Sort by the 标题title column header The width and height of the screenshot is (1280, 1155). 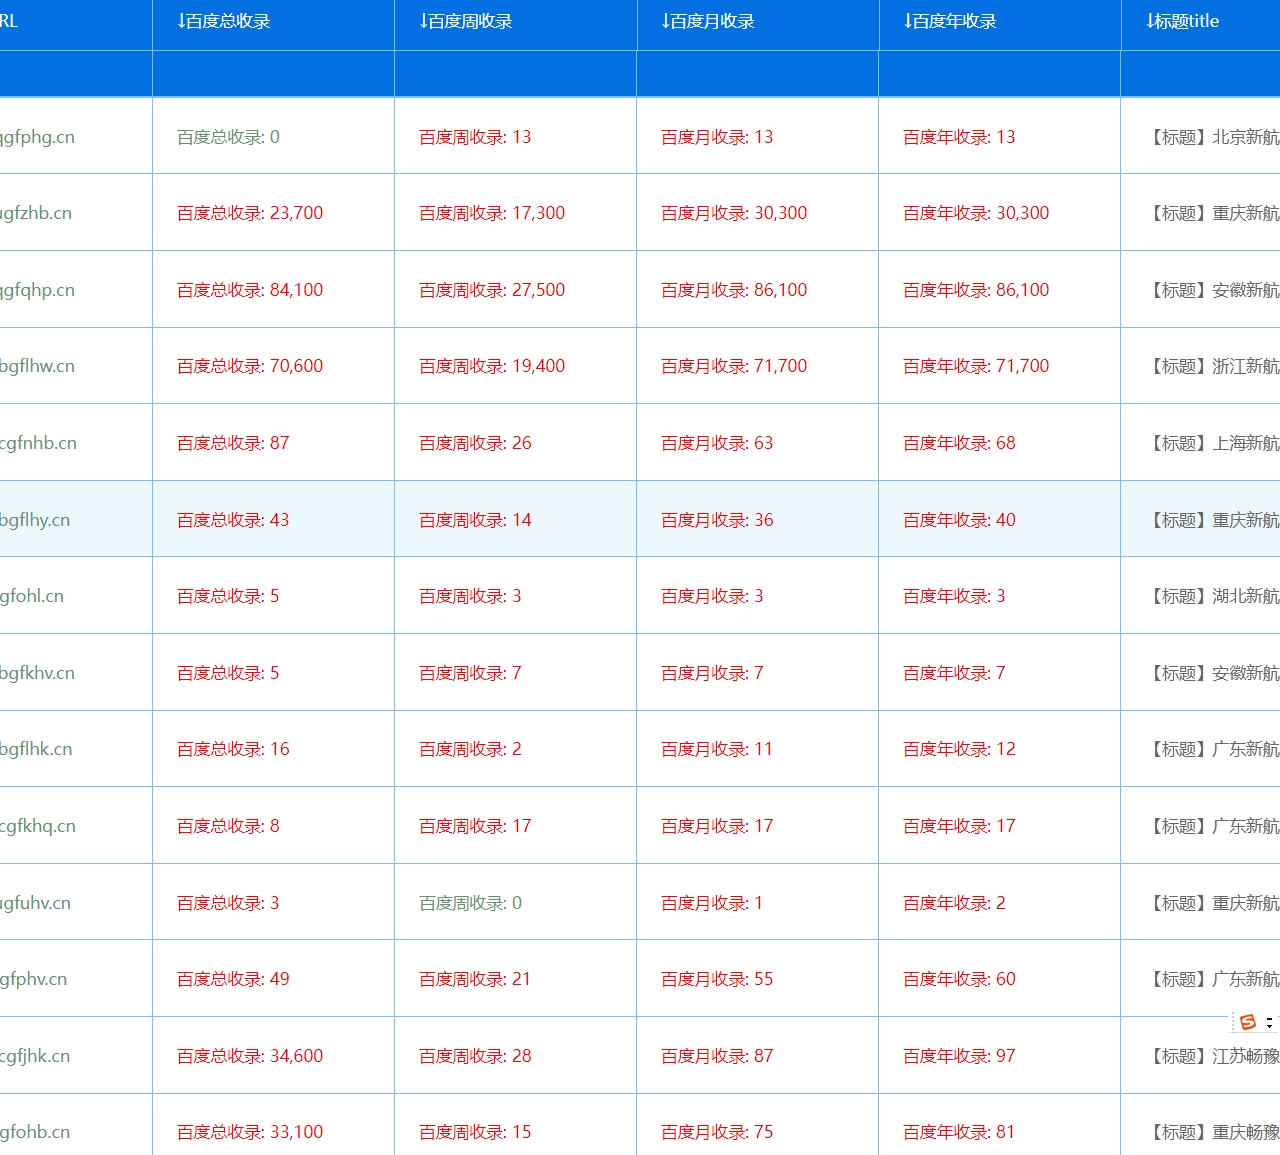[1183, 21]
